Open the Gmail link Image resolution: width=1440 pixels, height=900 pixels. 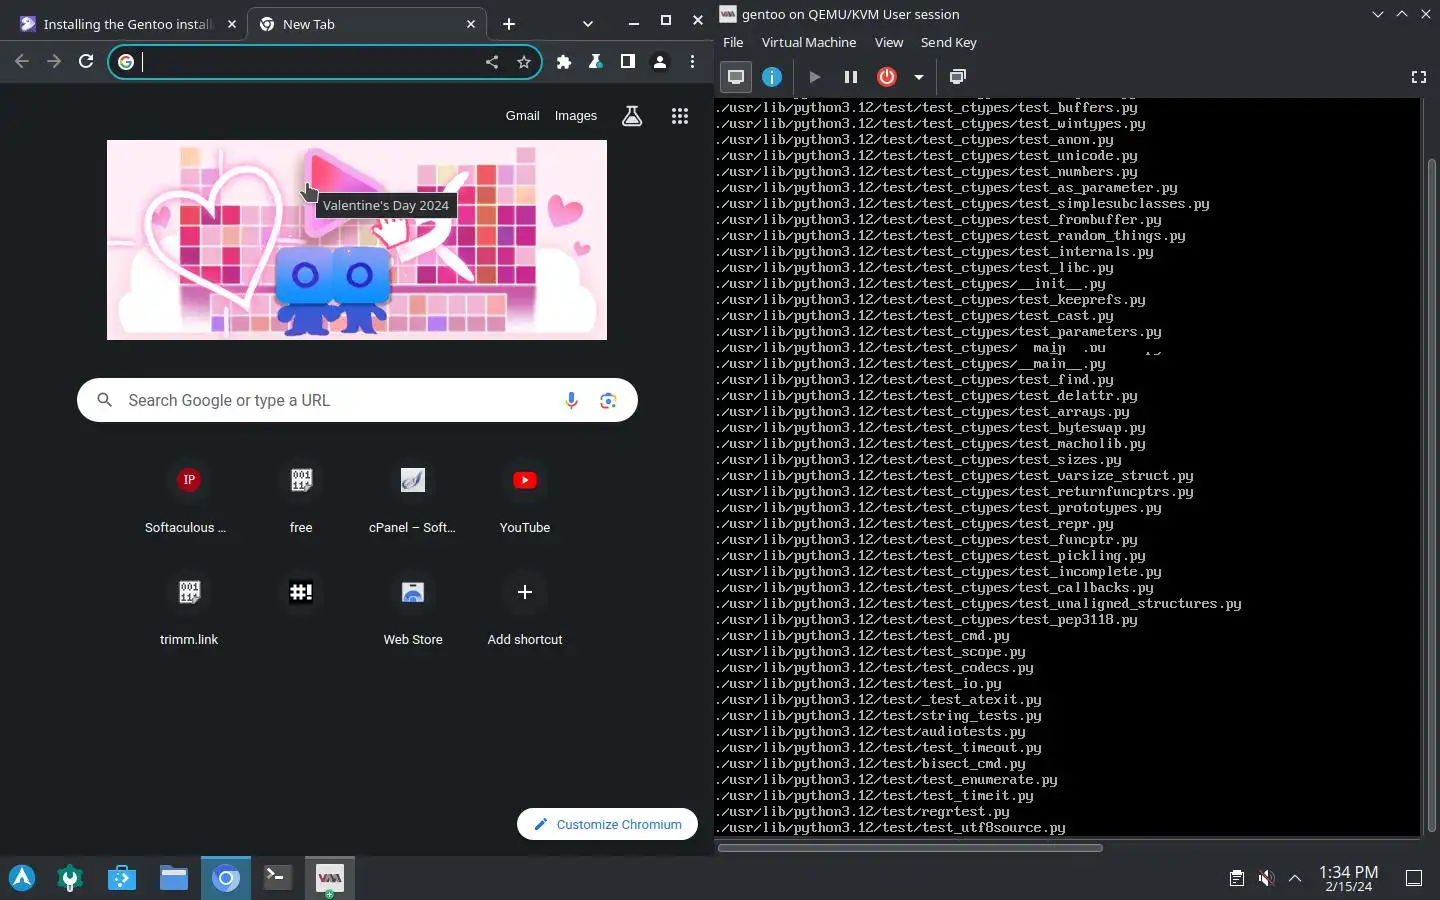tap(522, 116)
